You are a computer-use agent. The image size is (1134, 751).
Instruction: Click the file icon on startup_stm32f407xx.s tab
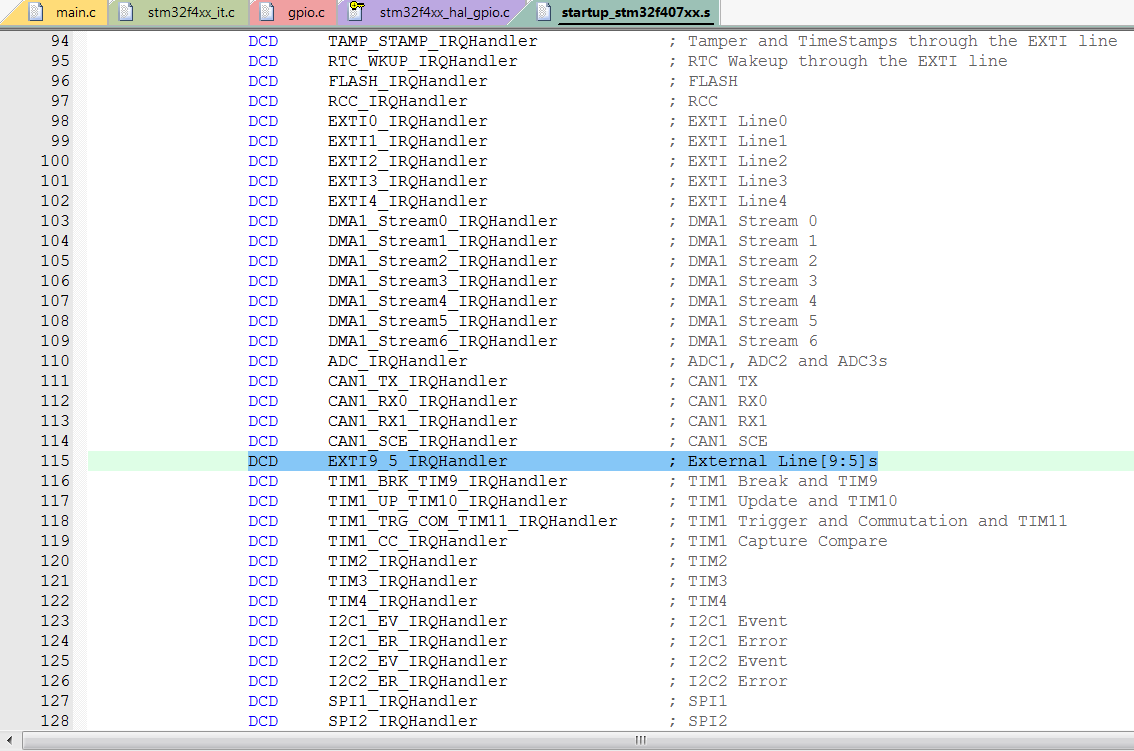(x=544, y=12)
